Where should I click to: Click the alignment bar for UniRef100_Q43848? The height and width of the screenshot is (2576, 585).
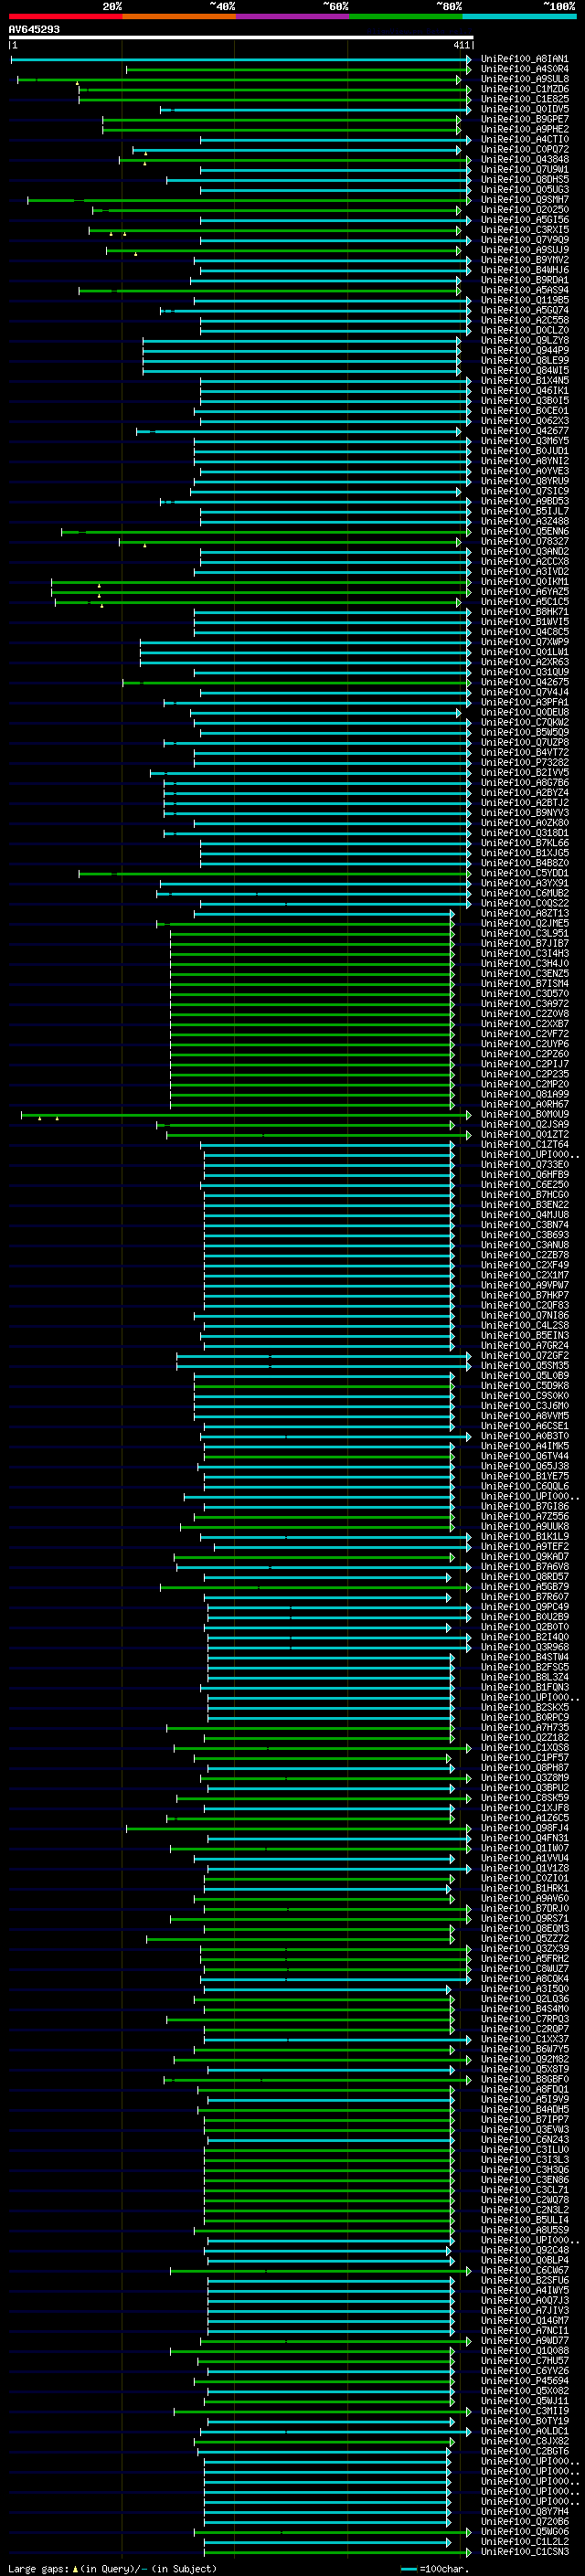click(295, 160)
